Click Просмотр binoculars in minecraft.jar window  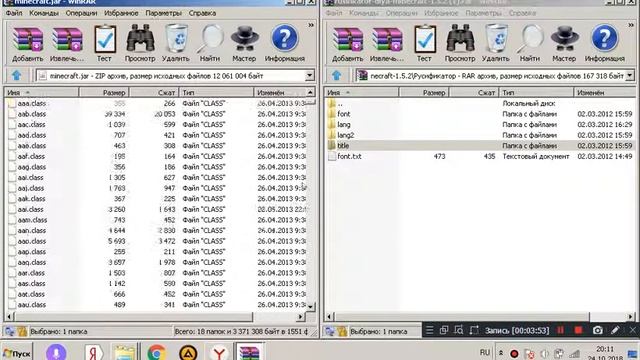140,43
